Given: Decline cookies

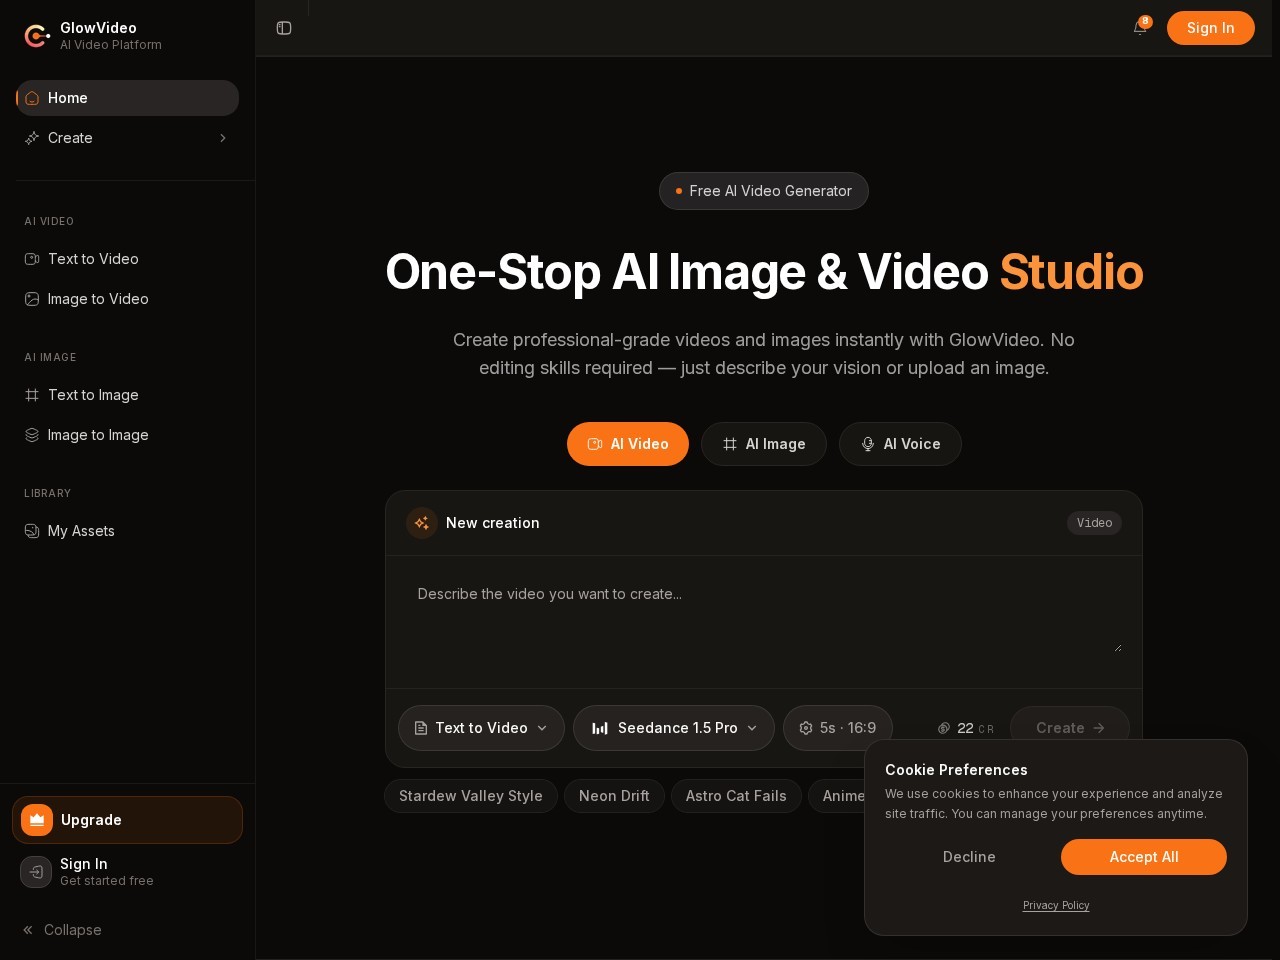Looking at the screenshot, I should [969, 857].
